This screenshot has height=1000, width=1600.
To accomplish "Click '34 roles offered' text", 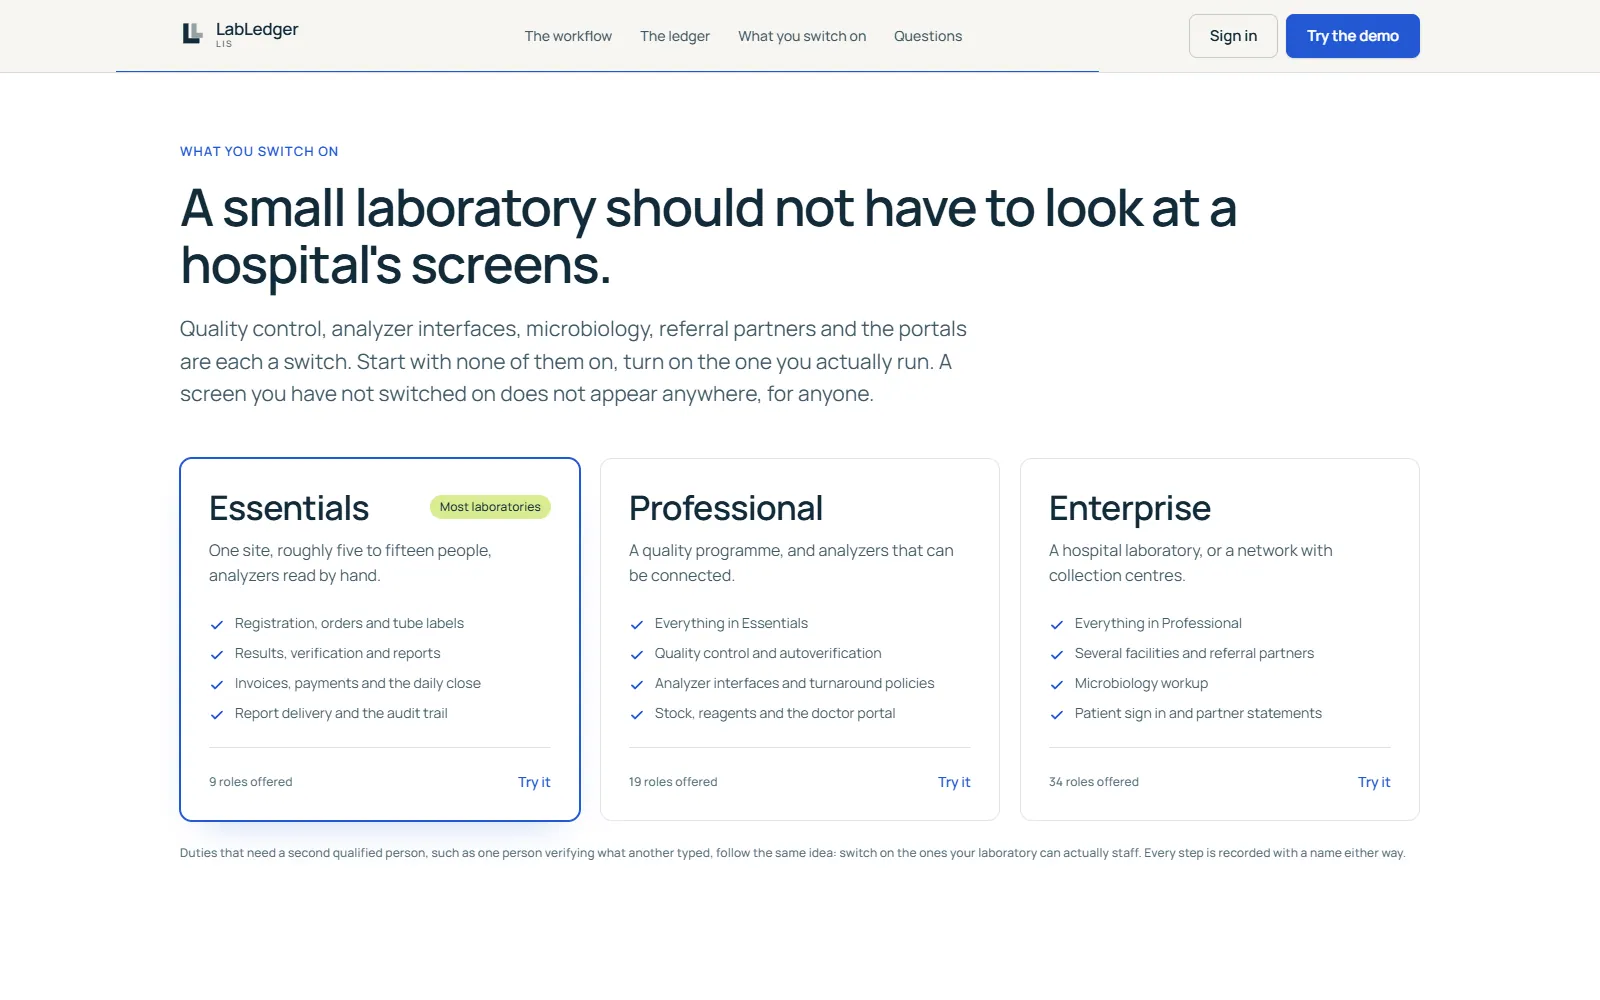I will pos(1094,782).
